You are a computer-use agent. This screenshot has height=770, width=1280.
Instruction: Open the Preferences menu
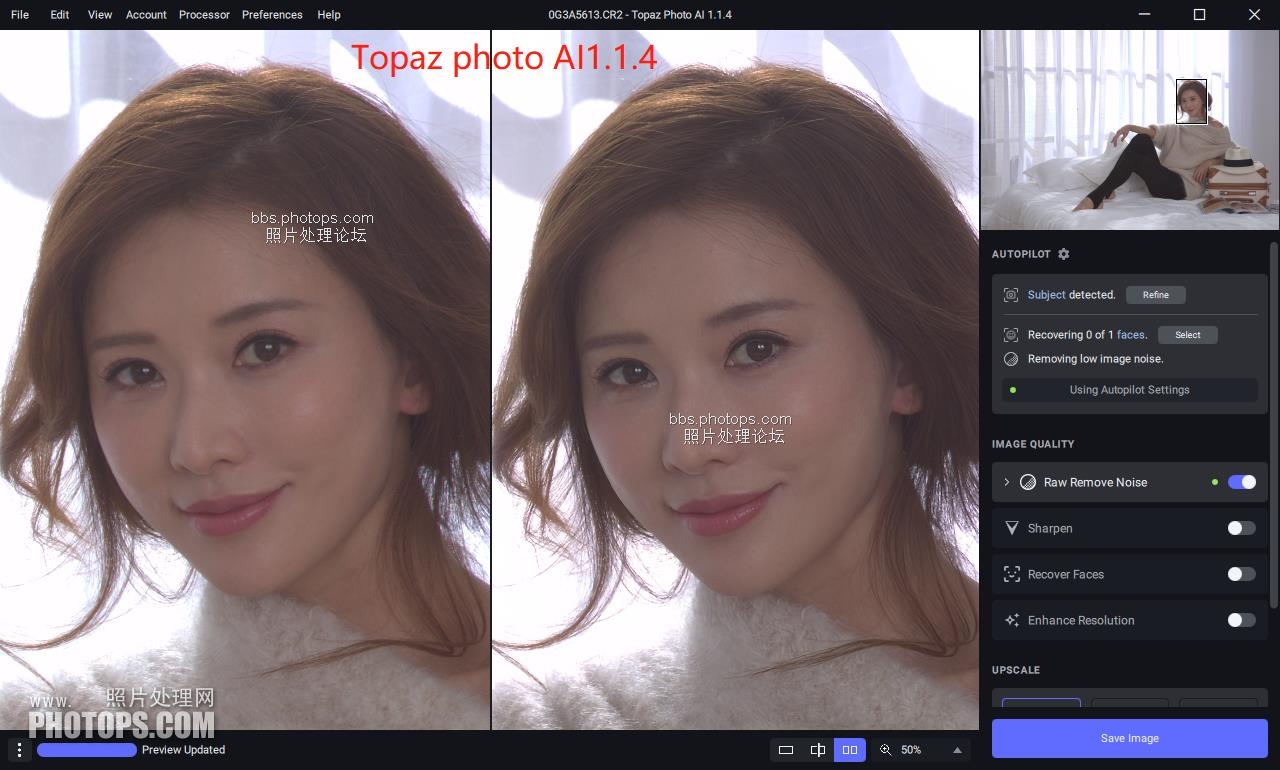coord(272,15)
